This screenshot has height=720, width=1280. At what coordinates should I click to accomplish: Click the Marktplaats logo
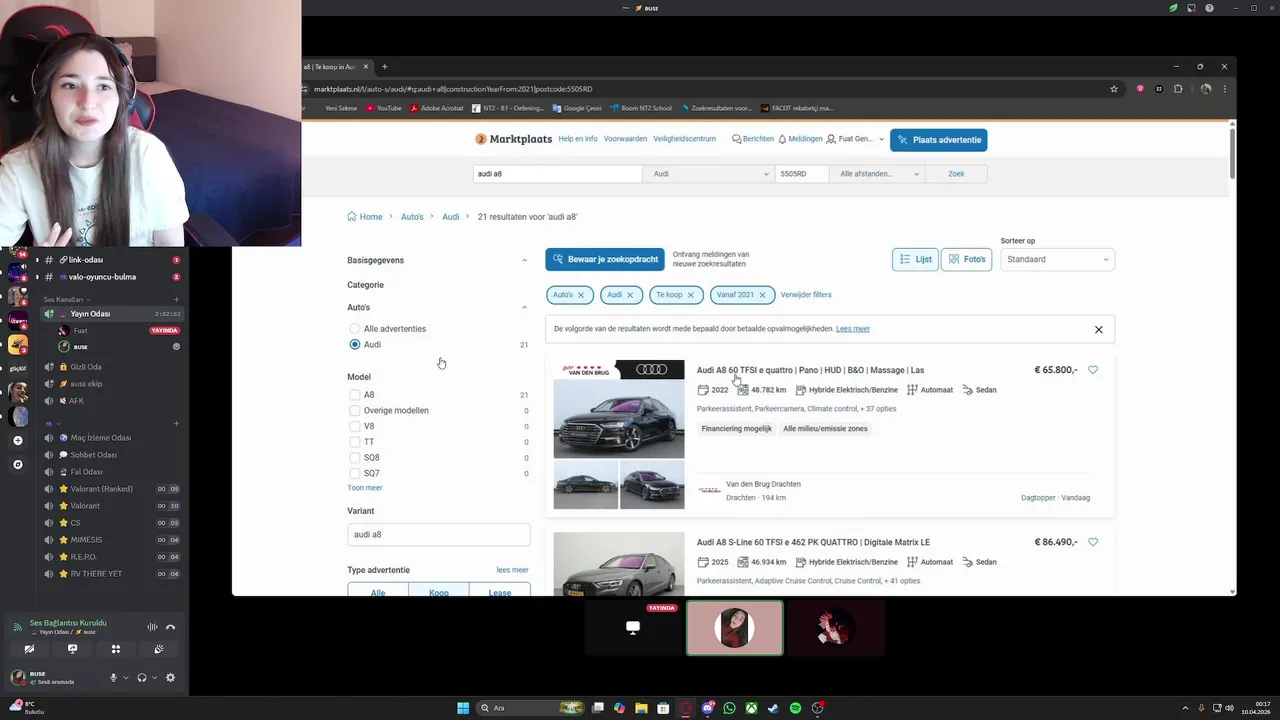click(x=514, y=139)
